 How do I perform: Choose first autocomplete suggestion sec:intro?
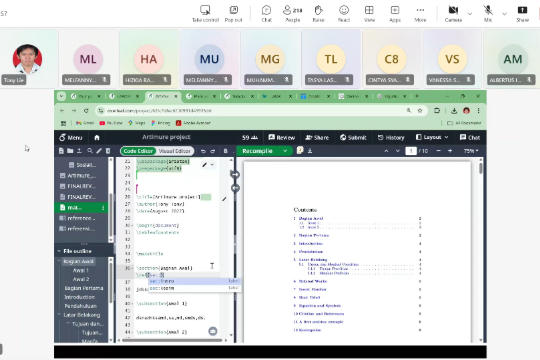(x=194, y=281)
